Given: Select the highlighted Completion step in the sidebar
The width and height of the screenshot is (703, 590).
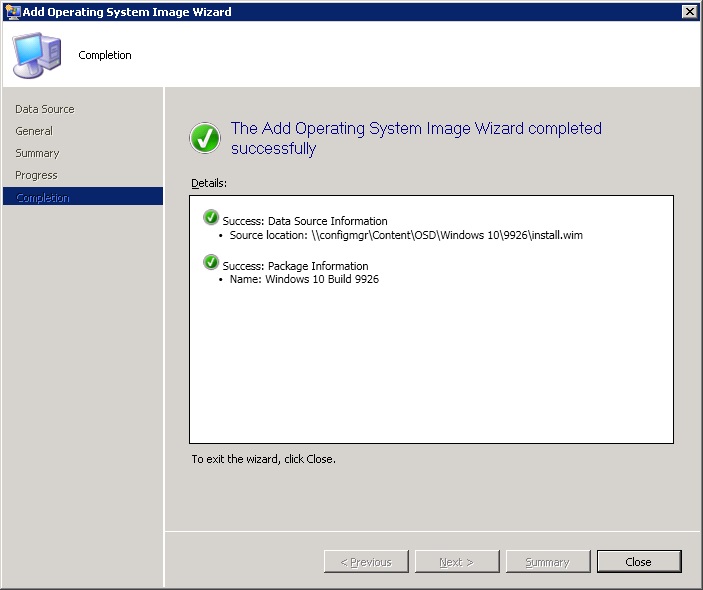Looking at the screenshot, I should pos(42,197).
